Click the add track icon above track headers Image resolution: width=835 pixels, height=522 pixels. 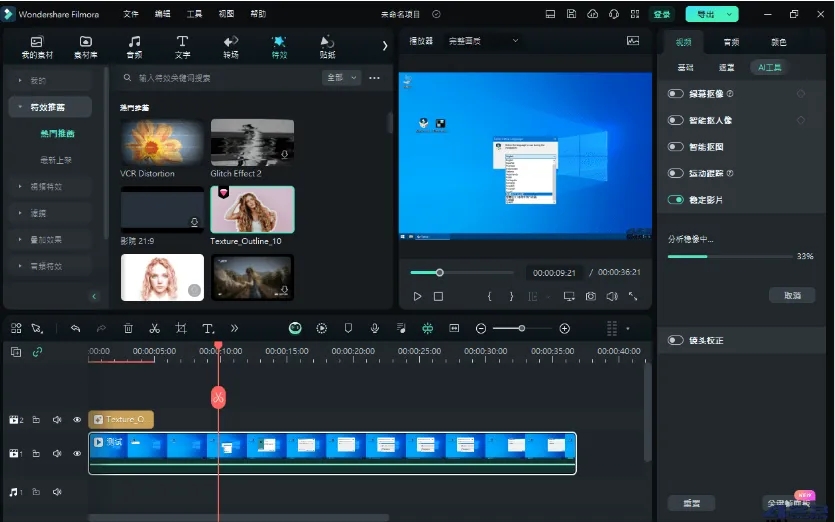click(16, 352)
